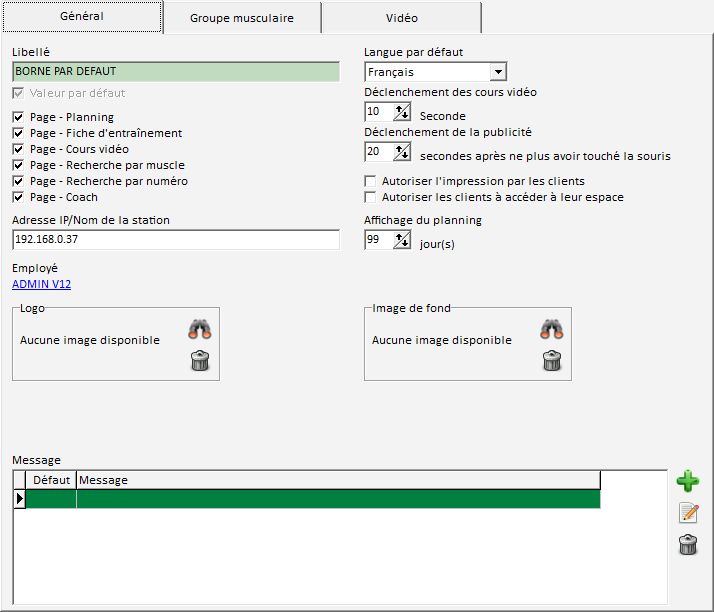The image size is (714, 612).
Task: Switch to the Groupe musculaire tab
Action: coord(242,18)
